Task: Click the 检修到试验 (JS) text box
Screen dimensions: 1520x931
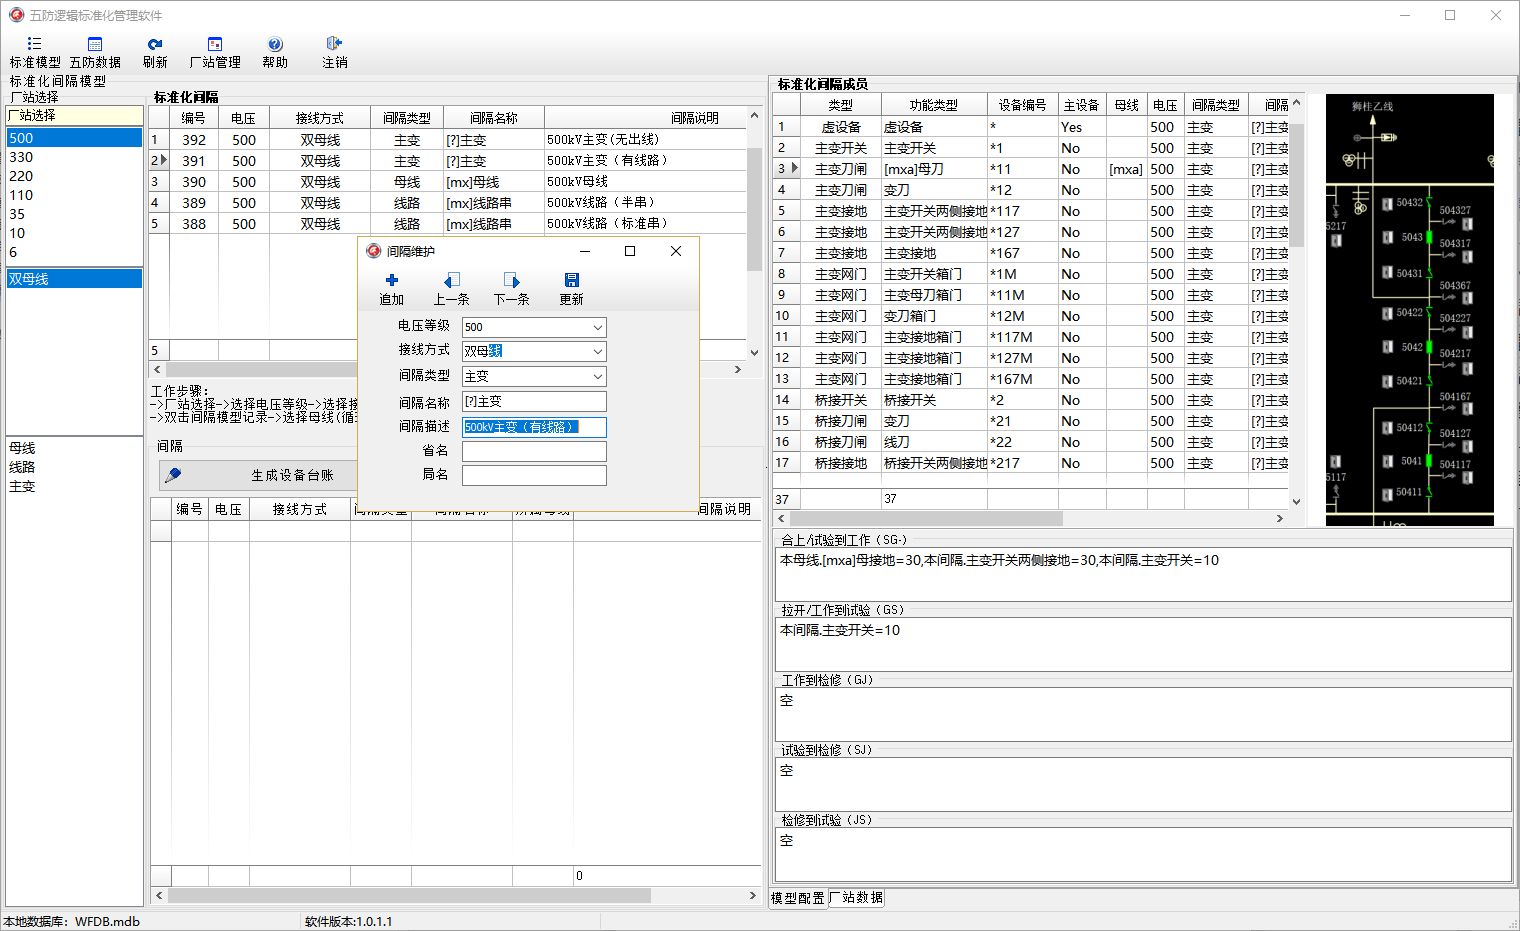Action: (1143, 854)
